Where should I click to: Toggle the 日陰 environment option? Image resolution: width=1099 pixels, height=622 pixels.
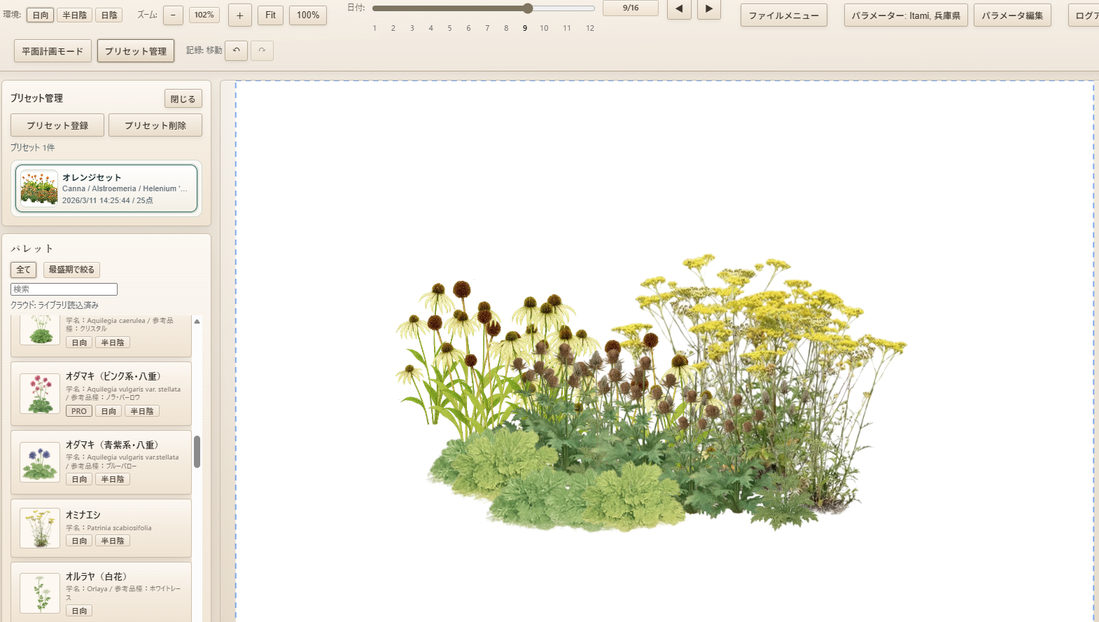click(108, 15)
